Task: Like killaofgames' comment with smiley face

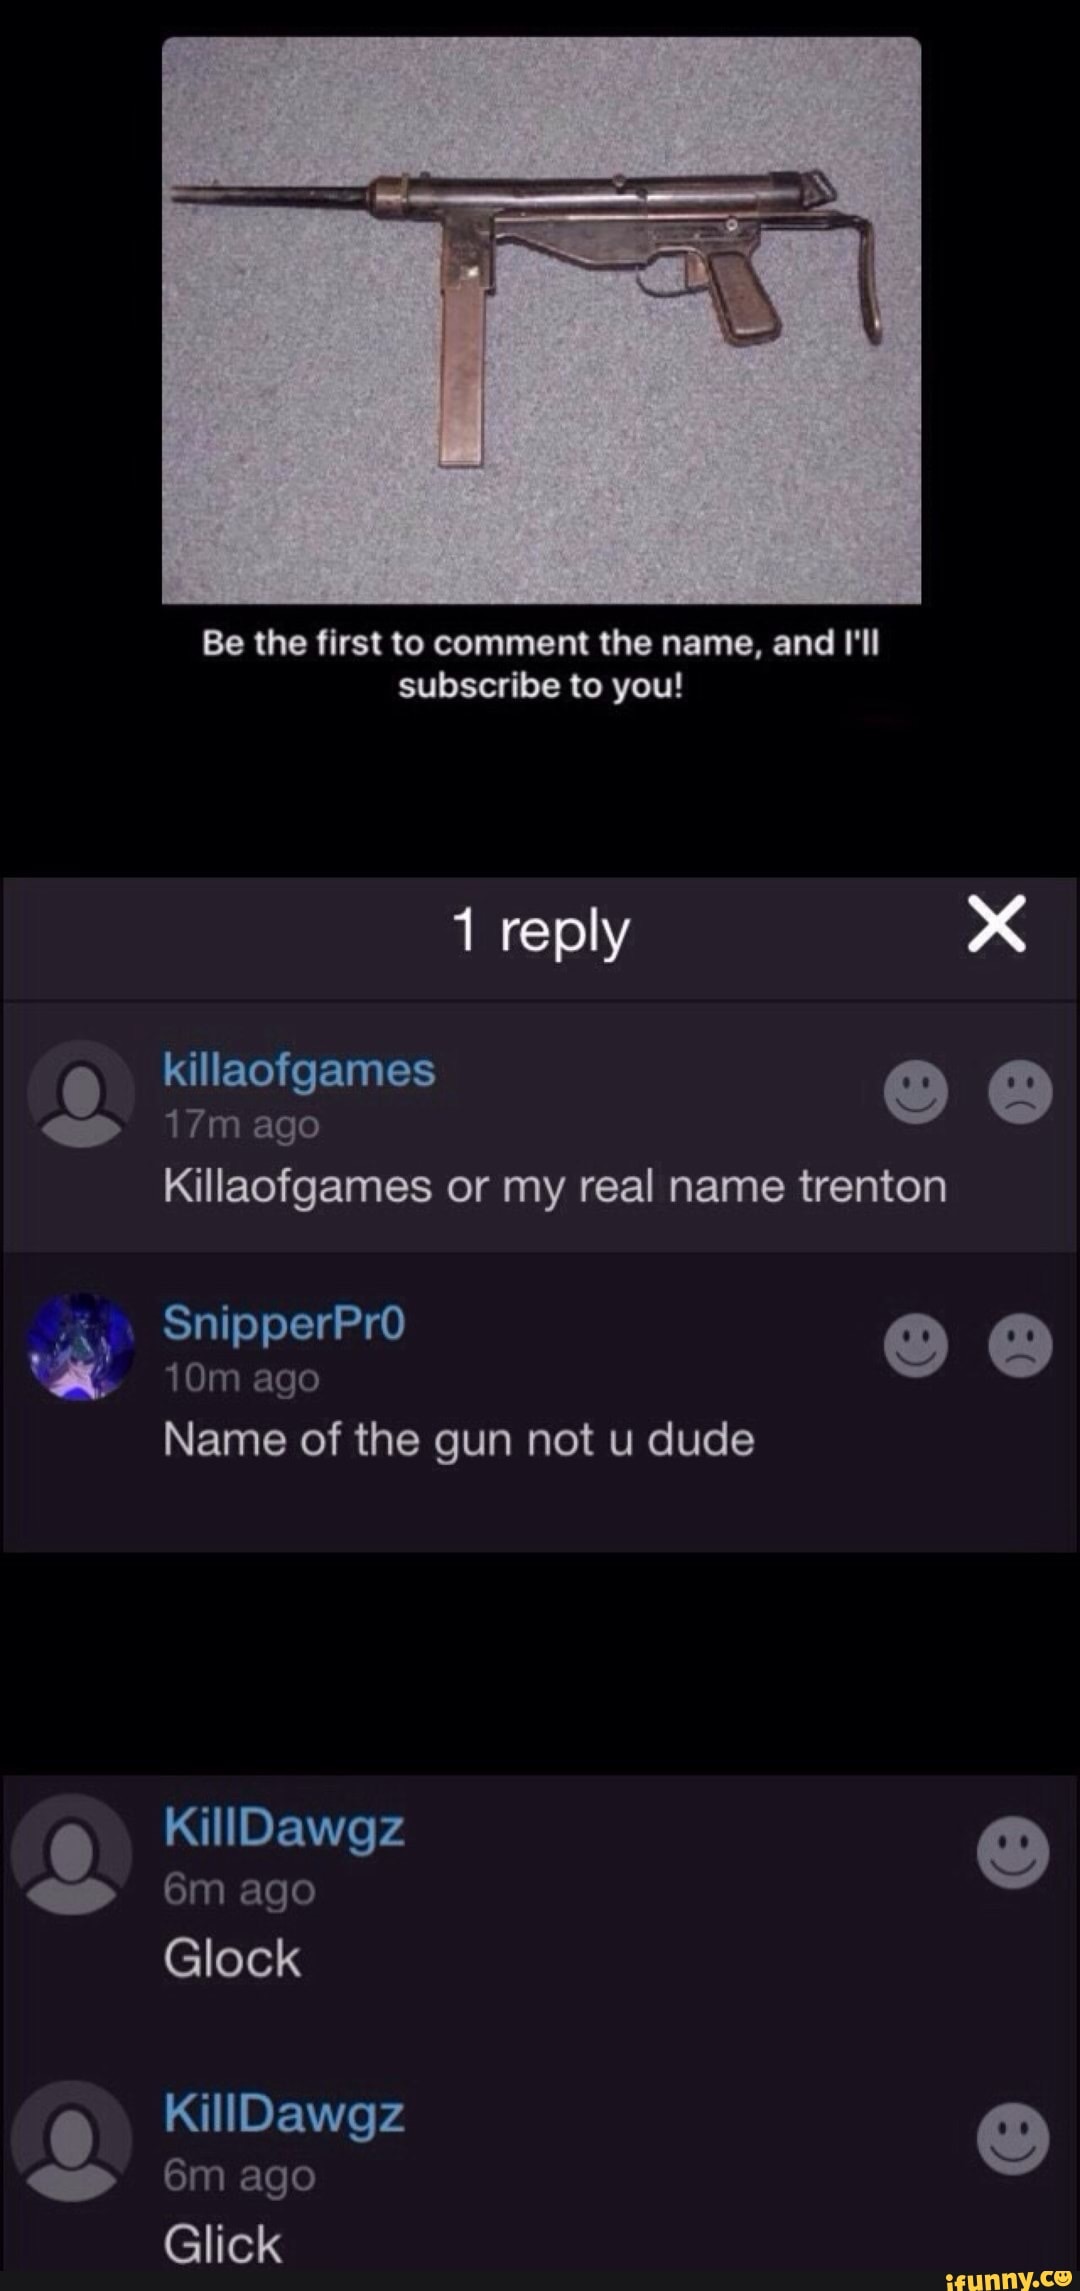Action: click(915, 1091)
